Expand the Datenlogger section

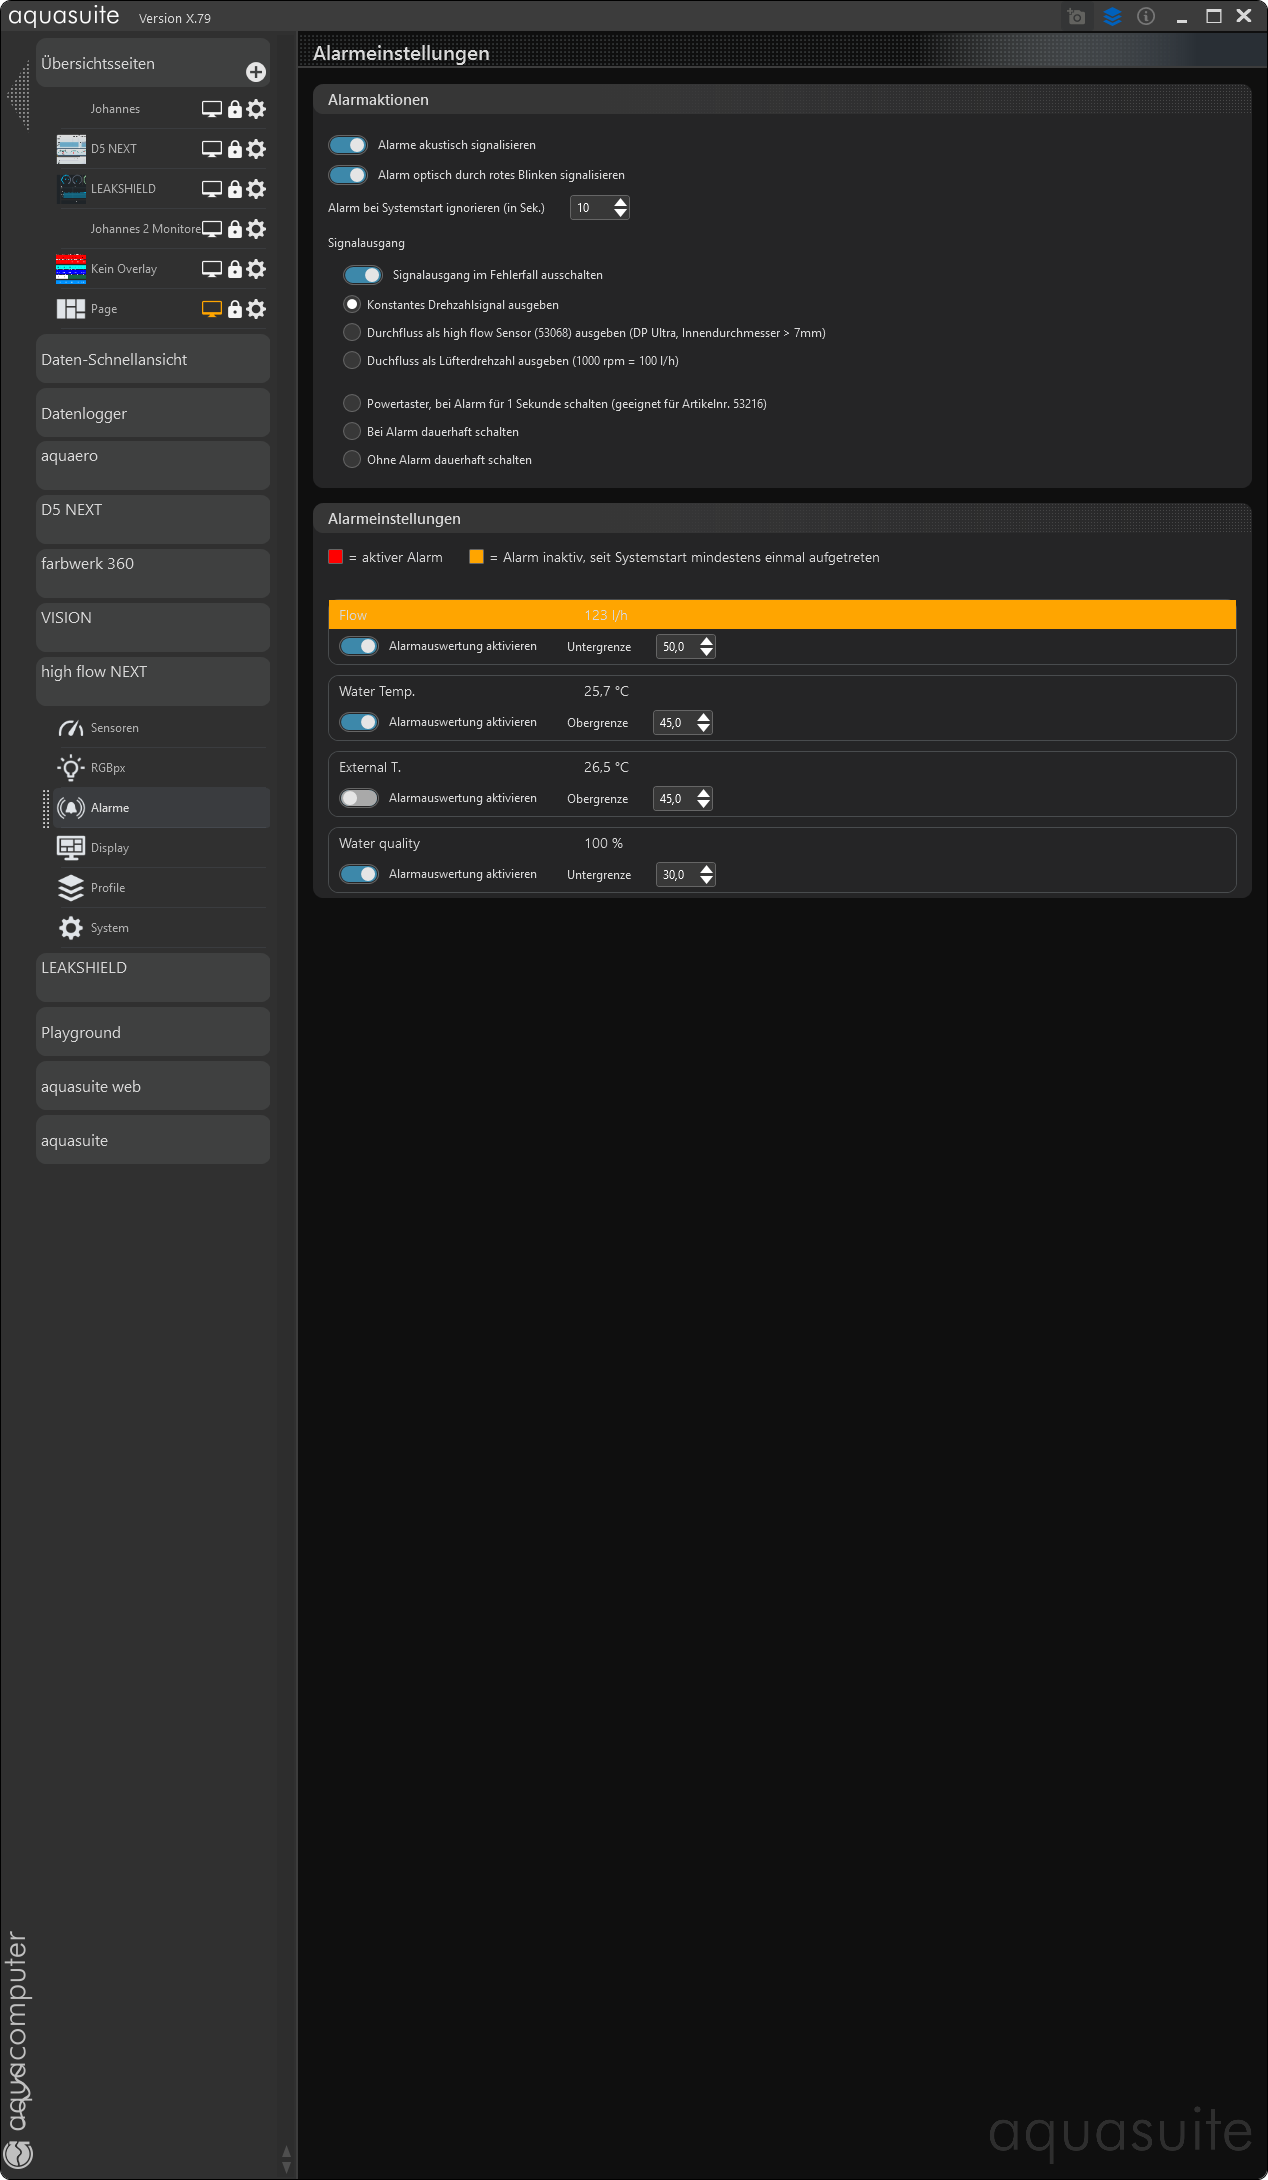[153, 413]
